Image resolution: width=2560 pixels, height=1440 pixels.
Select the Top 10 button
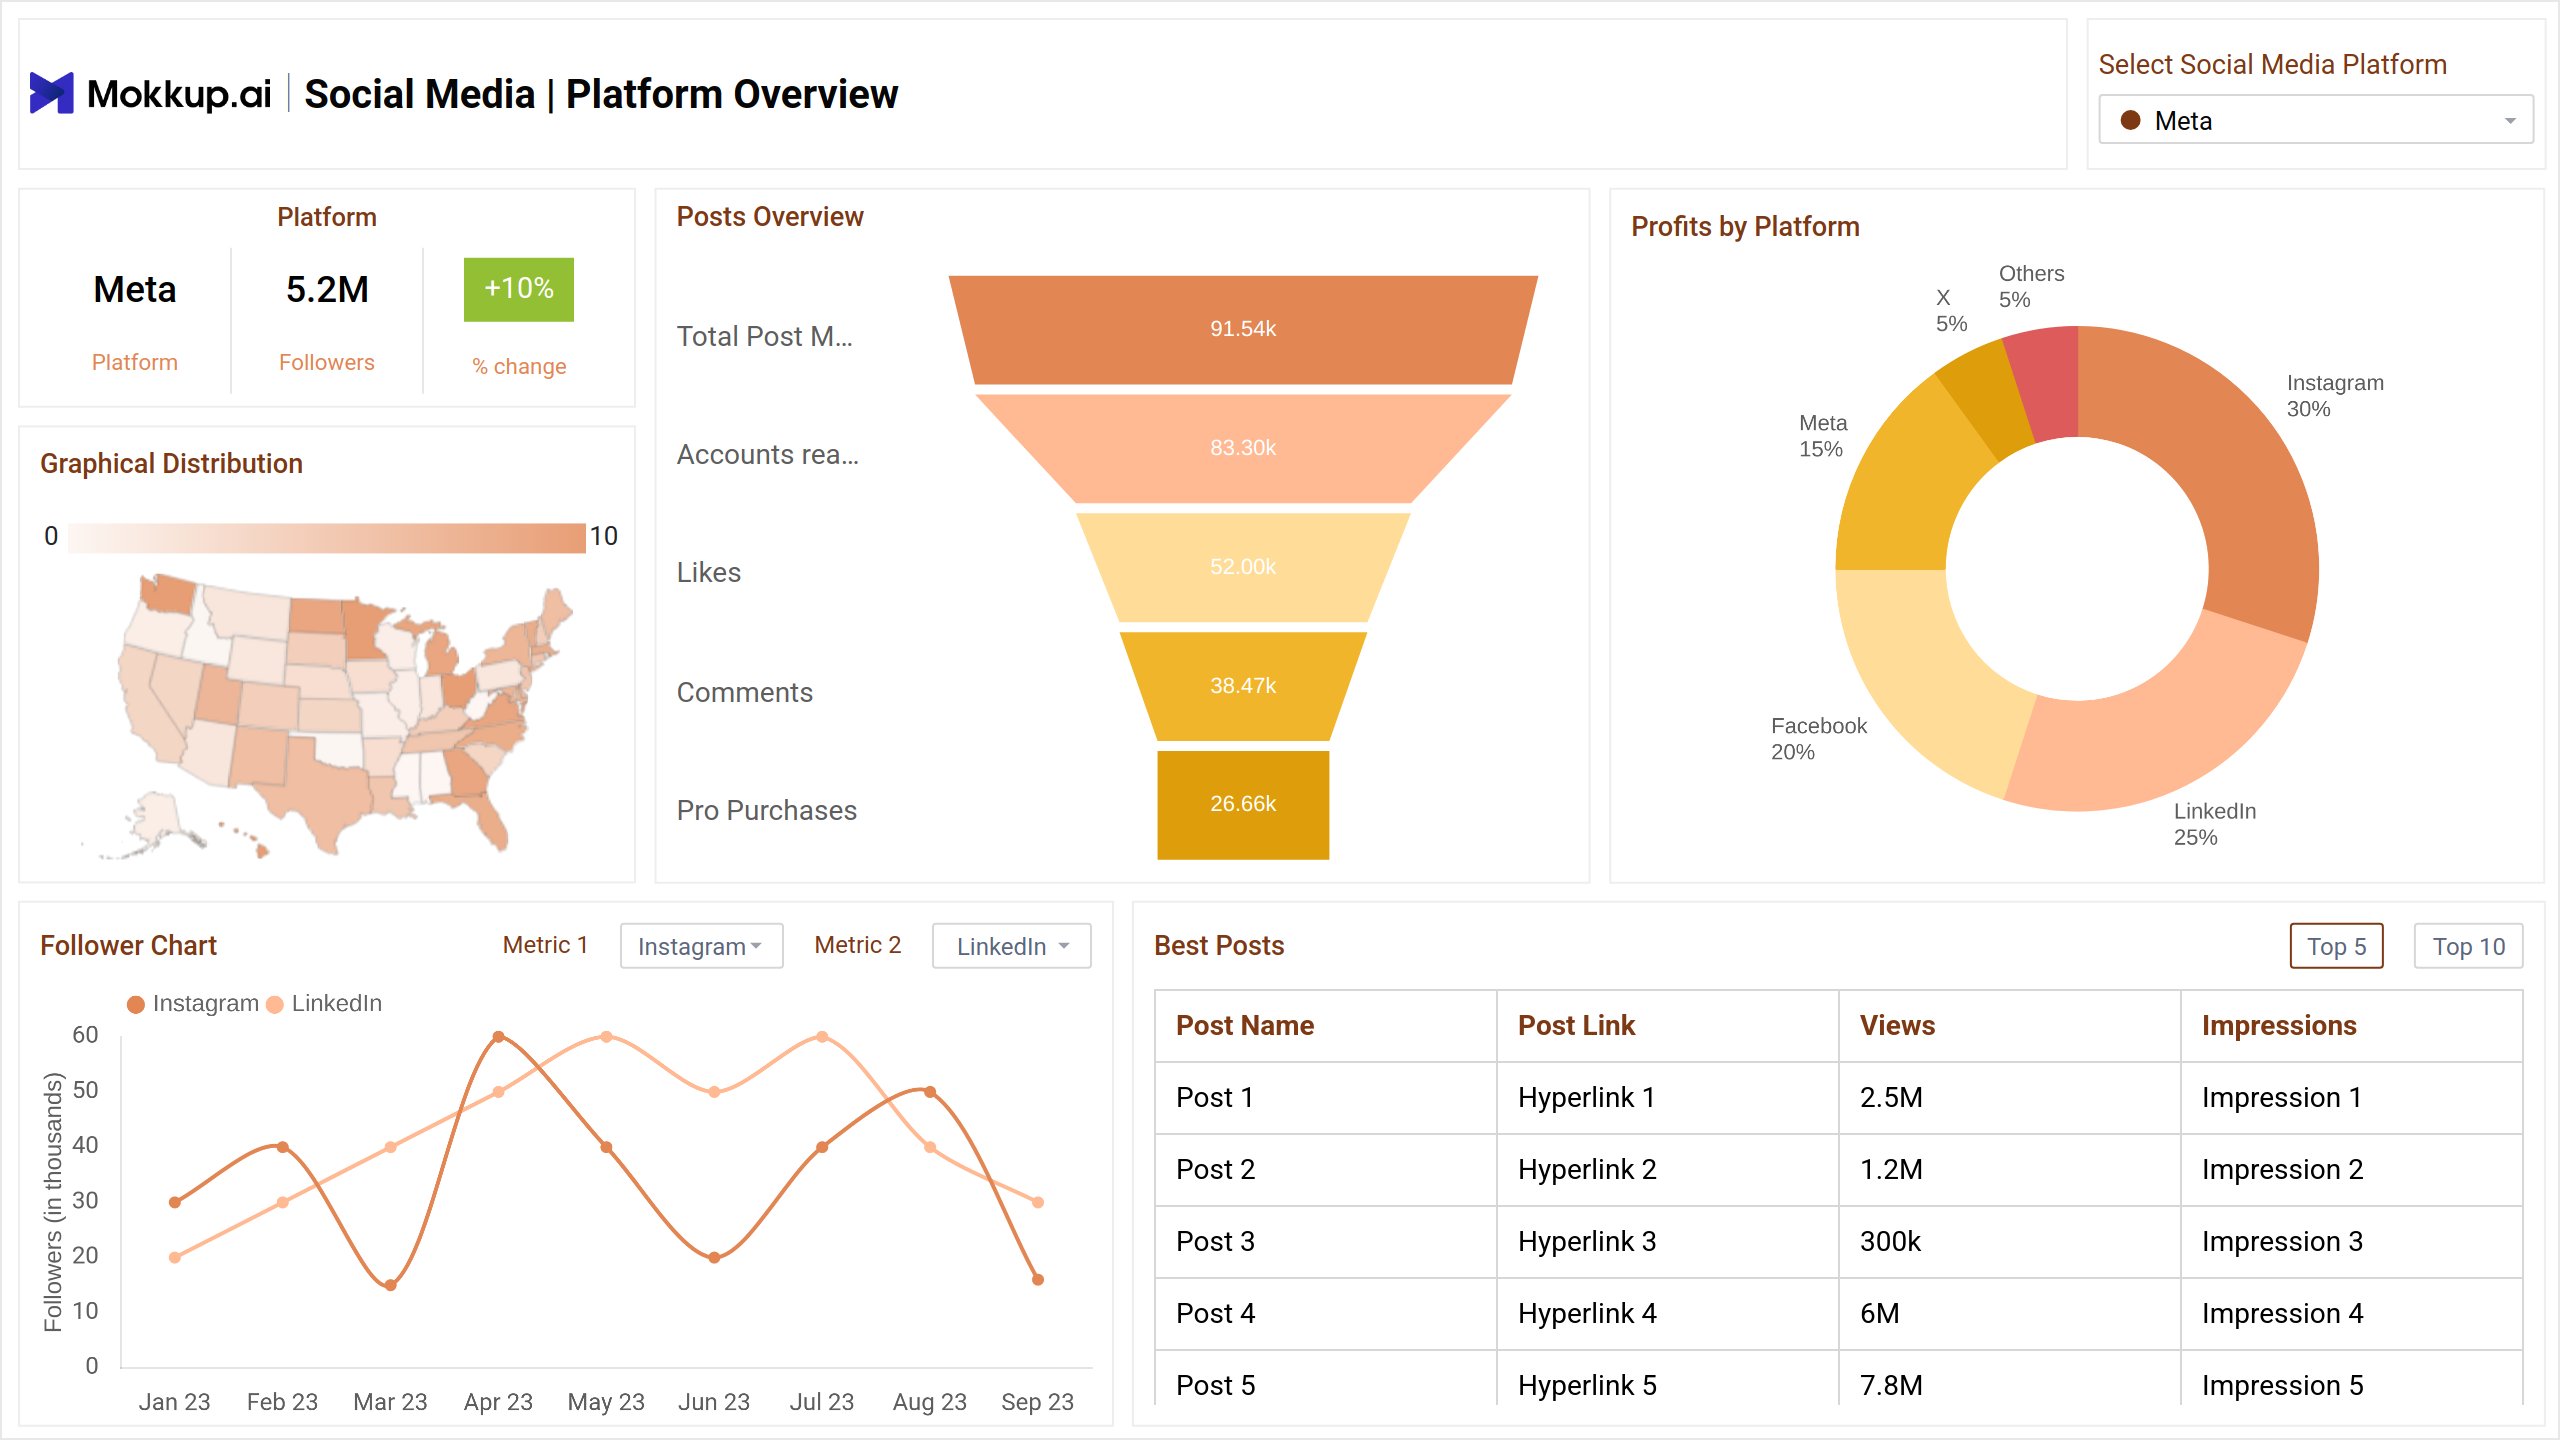pyautogui.click(x=2468, y=946)
